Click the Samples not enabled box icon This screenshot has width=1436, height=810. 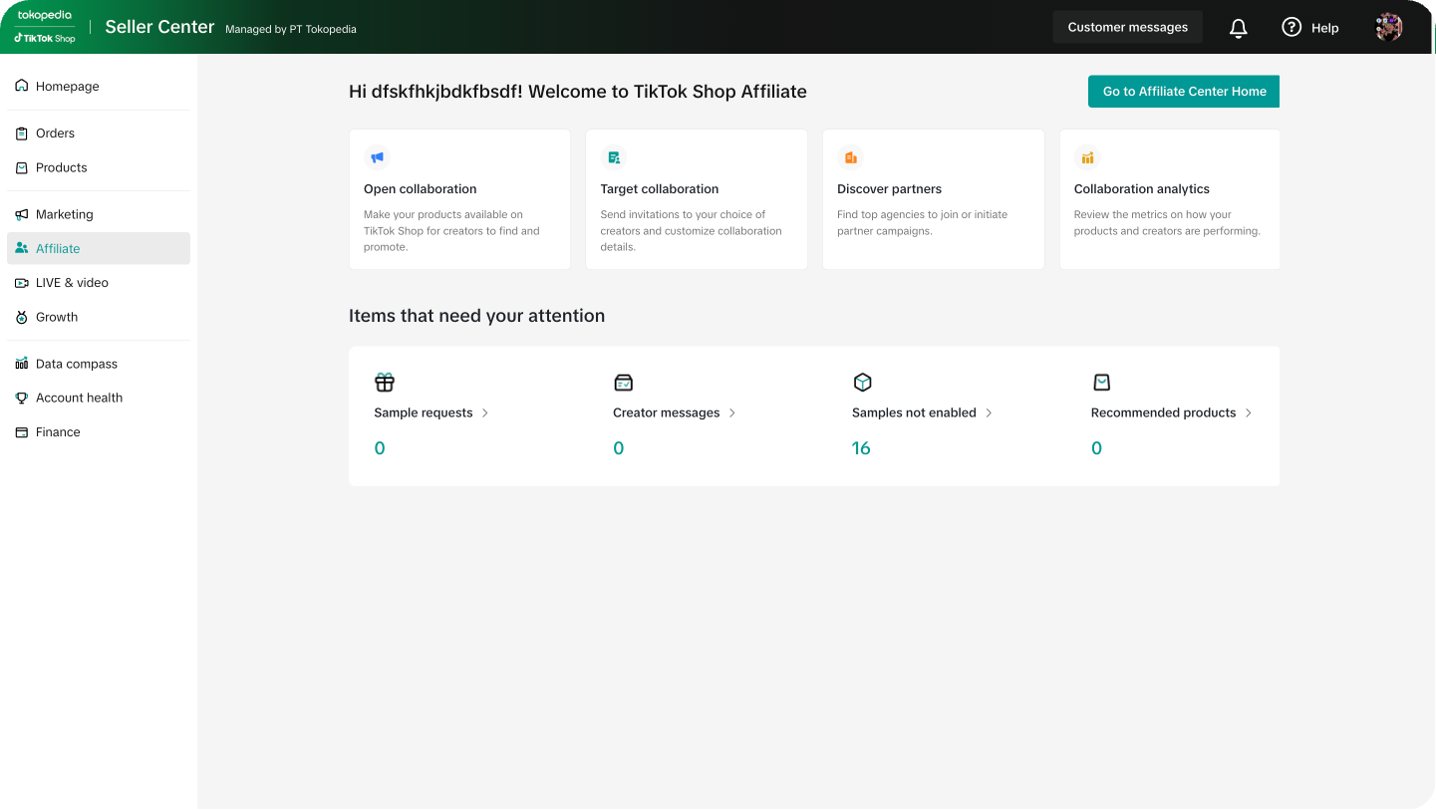(x=862, y=382)
